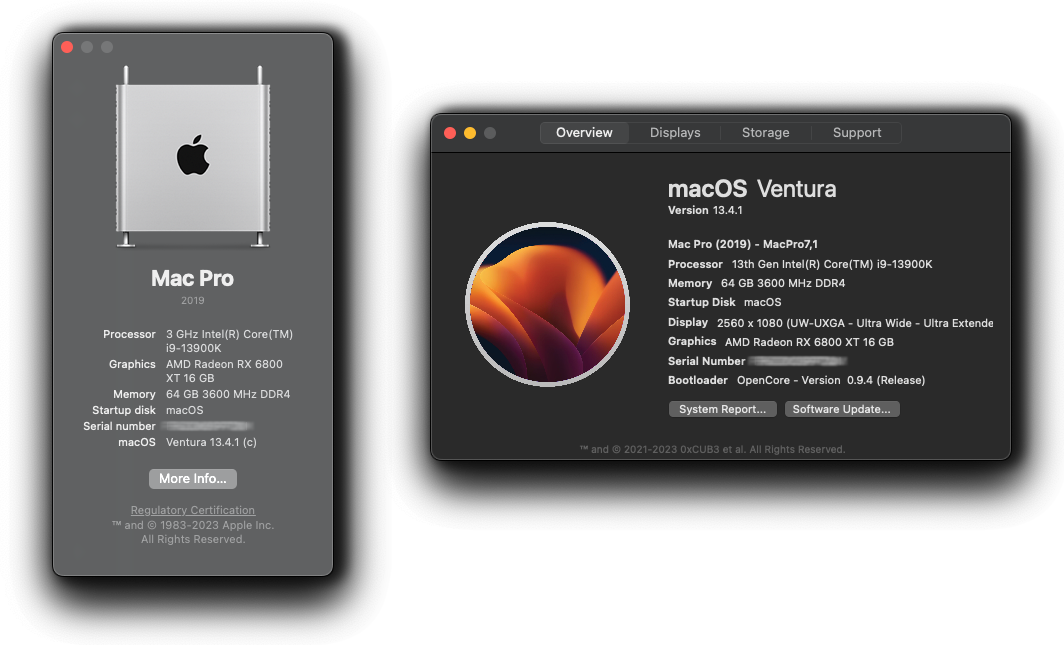Click Startup disk value in Mac Pro window
This screenshot has width=1064, height=645.
pos(185,410)
